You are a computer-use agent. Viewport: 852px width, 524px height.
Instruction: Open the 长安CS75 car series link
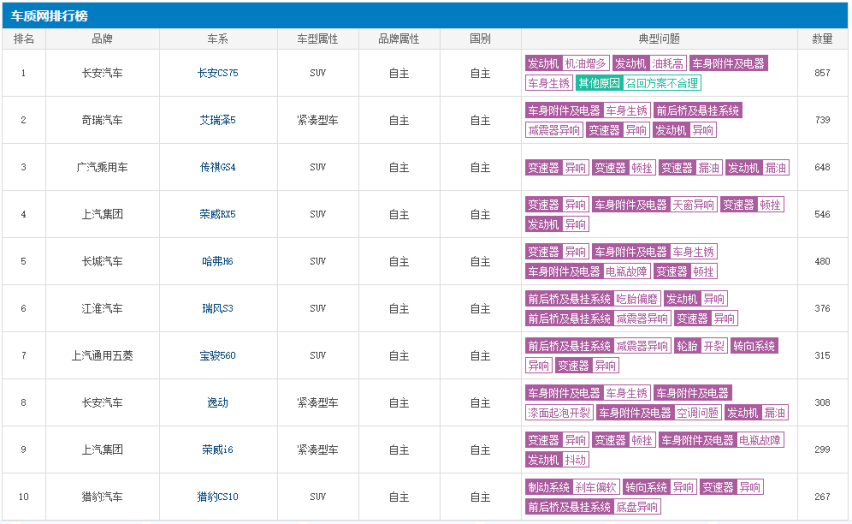[217, 73]
